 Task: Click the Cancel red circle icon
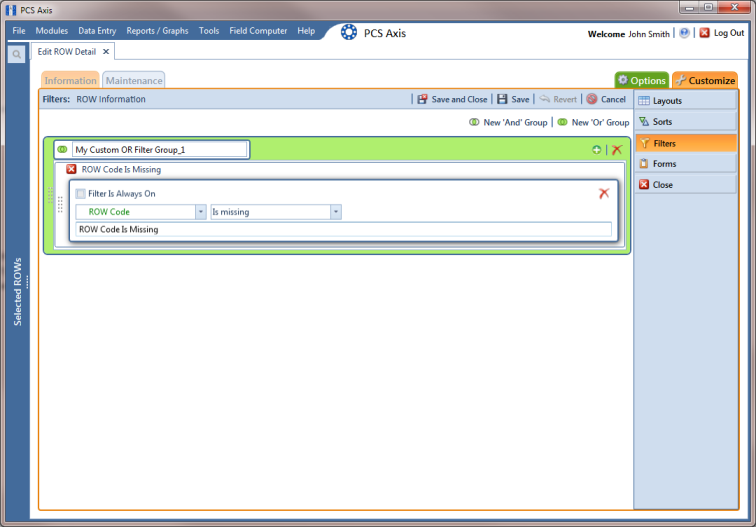592,99
